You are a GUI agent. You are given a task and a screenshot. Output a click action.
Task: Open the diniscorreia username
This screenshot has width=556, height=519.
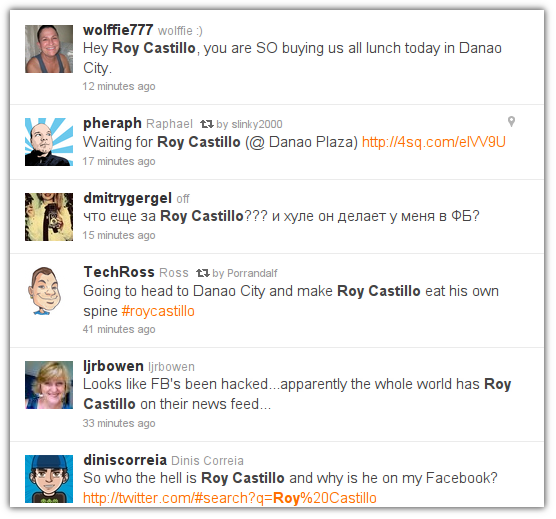(x=125, y=460)
